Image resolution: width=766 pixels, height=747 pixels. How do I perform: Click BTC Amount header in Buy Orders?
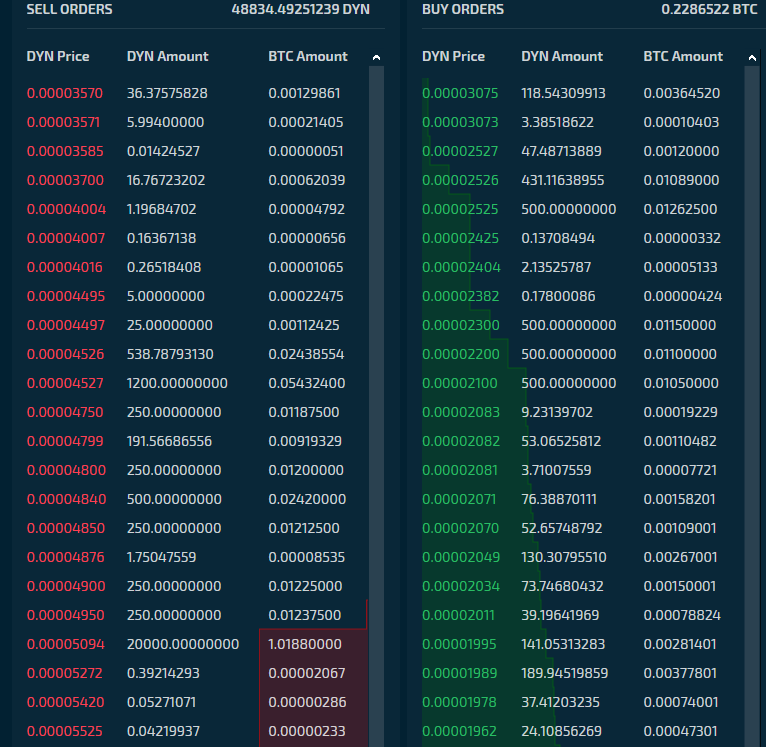(x=683, y=57)
